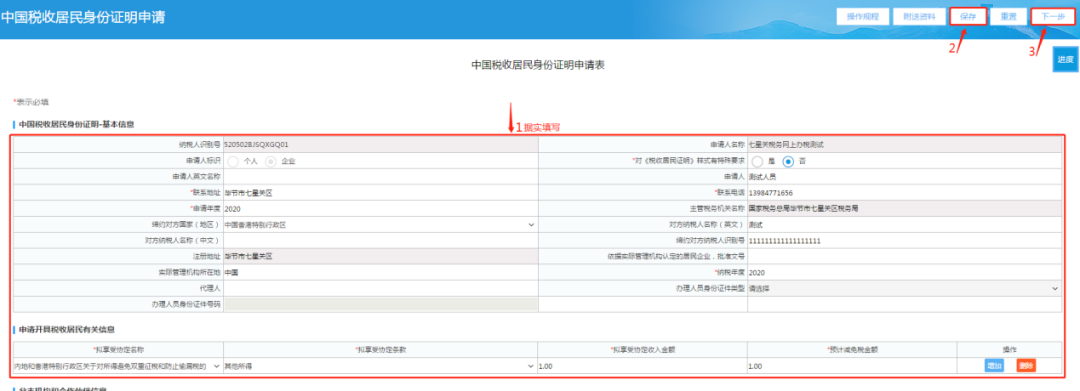
Task: Click the 联系地址 input field
Action: [x=380, y=193]
